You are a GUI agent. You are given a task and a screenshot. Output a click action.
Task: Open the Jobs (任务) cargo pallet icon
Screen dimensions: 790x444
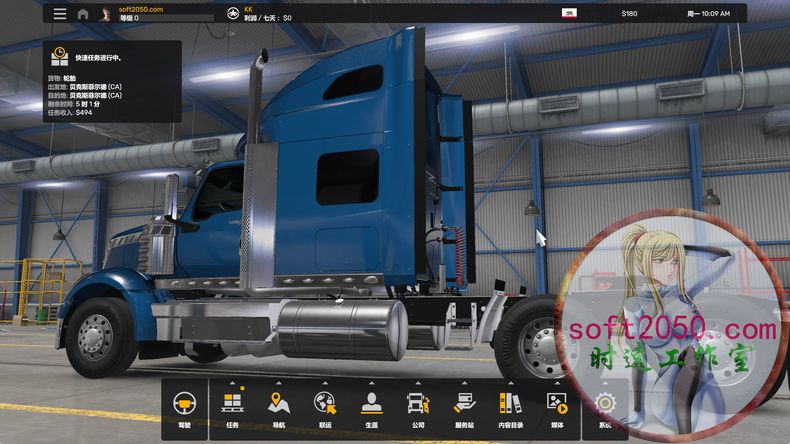click(x=232, y=404)
